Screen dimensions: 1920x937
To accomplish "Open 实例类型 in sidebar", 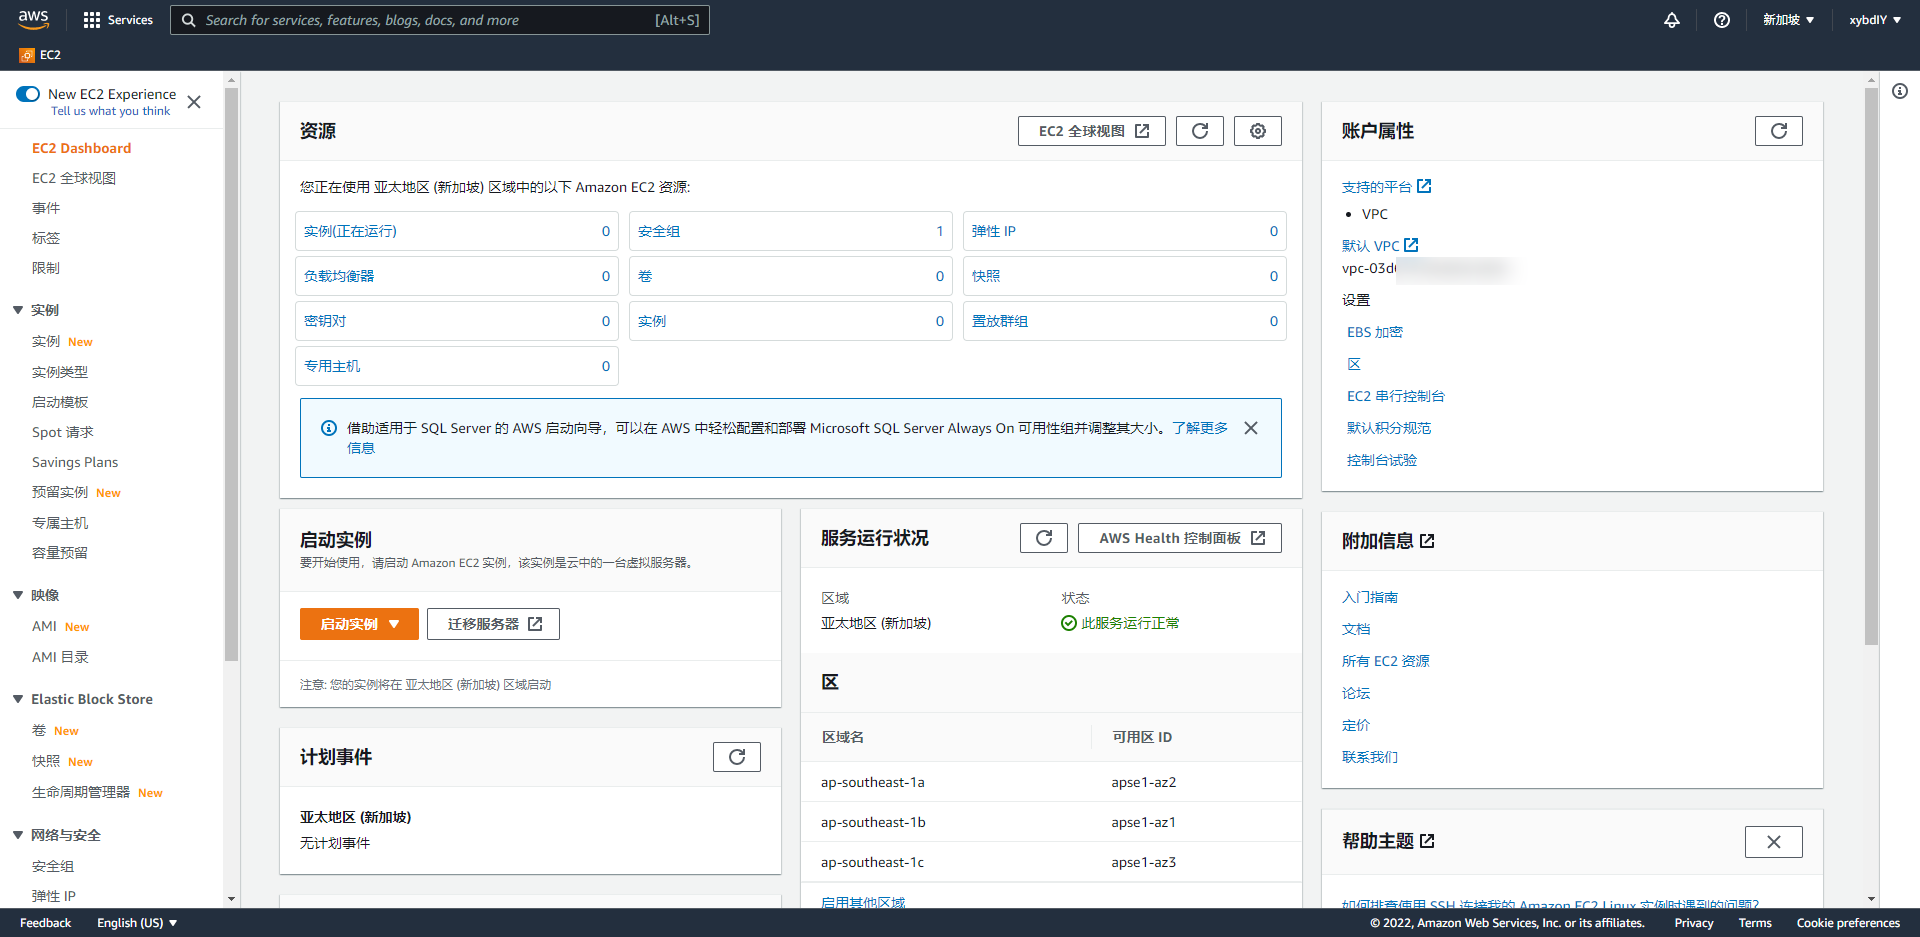I will click(60, 372).
